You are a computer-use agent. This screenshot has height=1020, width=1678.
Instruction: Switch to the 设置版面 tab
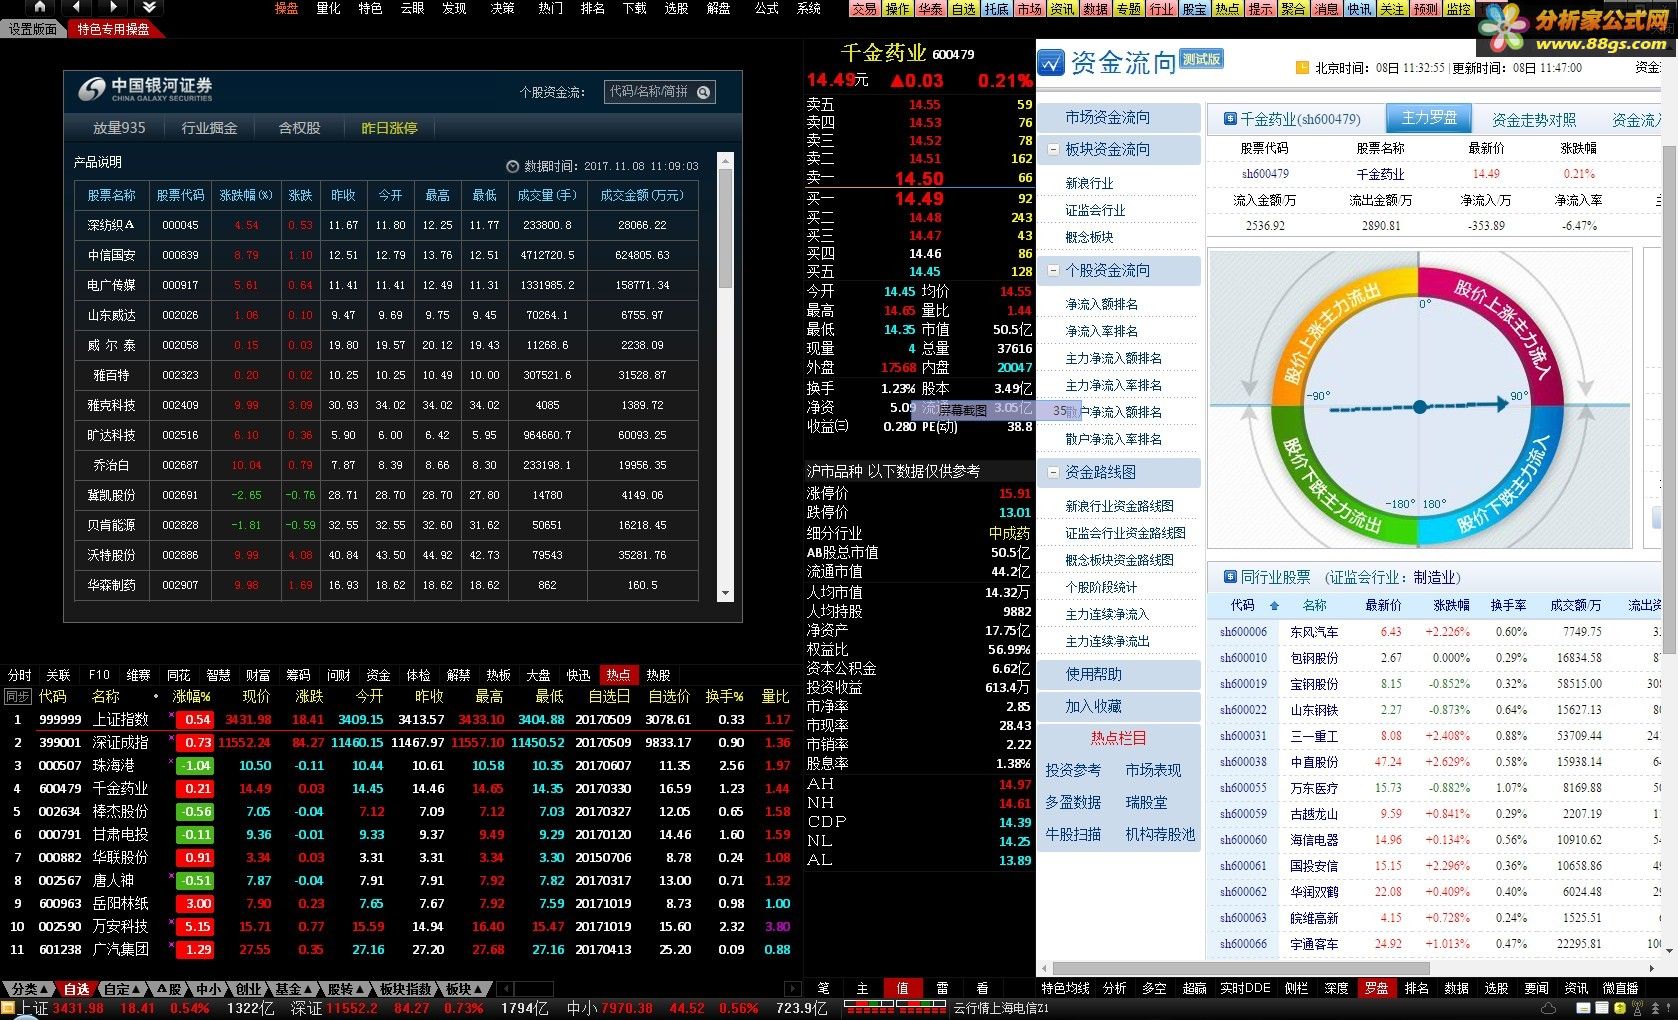tap(33, 29)
